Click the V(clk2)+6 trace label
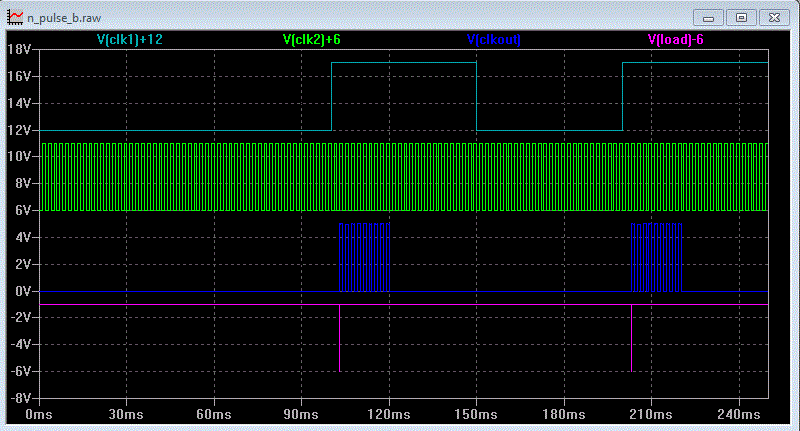Viewport: 800px width, 431px height. (x=312, y=39)
